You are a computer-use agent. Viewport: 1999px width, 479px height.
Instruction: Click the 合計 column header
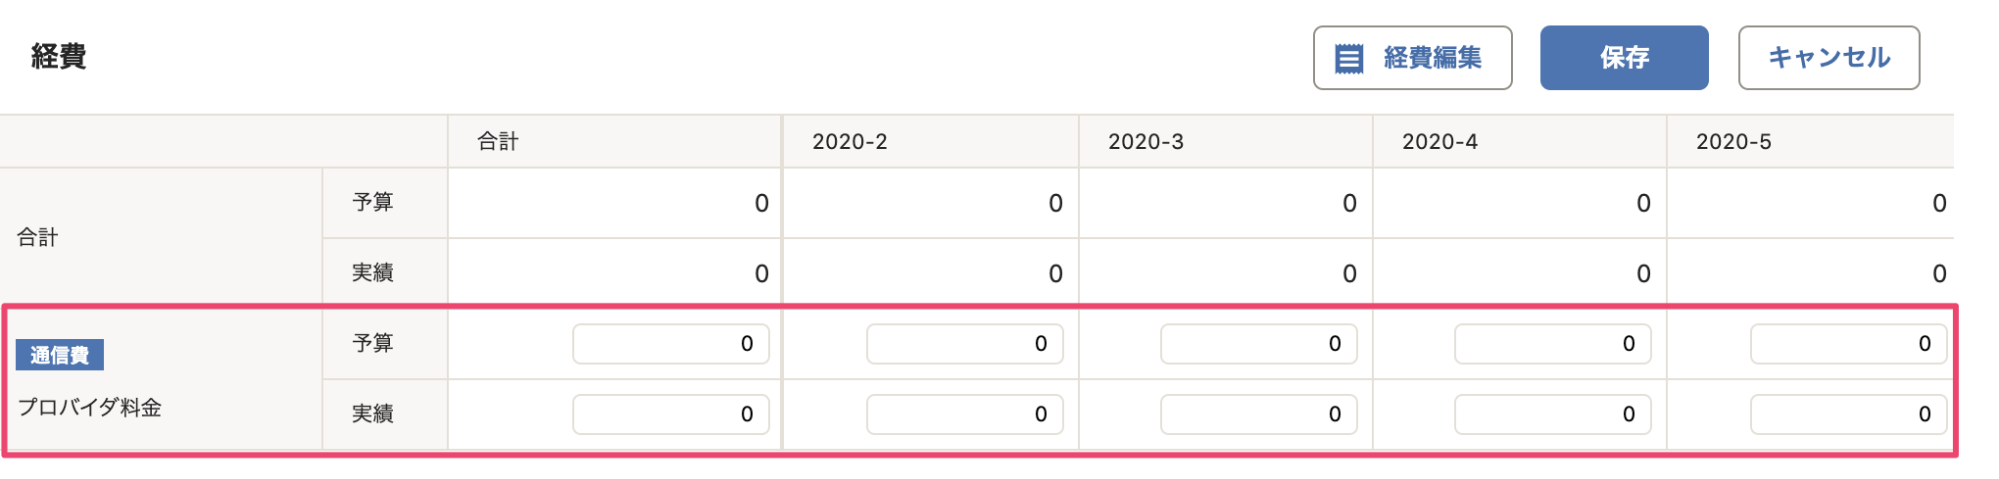(x=498, y=142)
